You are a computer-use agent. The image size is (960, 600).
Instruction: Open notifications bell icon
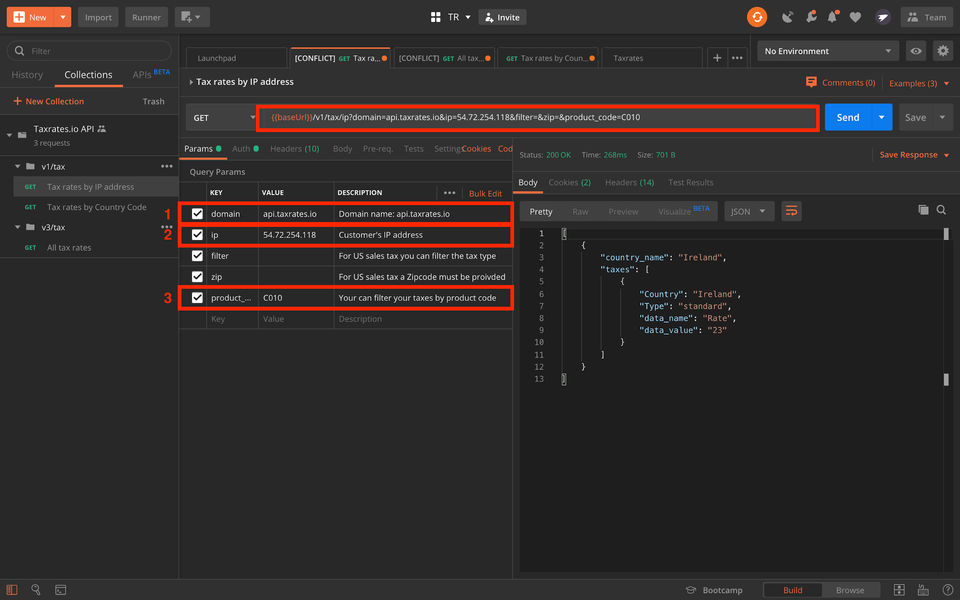[x=832, y=17]
